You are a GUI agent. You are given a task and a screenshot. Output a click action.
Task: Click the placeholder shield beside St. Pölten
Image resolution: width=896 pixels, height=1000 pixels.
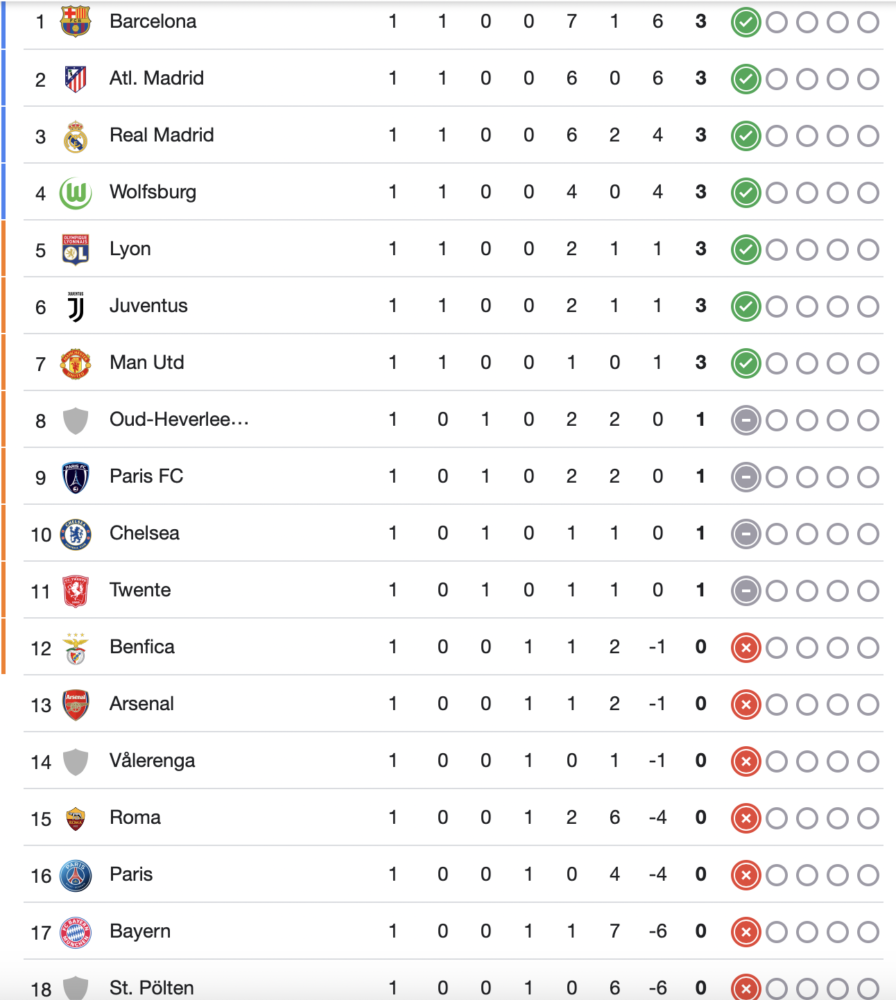point(75,987)
